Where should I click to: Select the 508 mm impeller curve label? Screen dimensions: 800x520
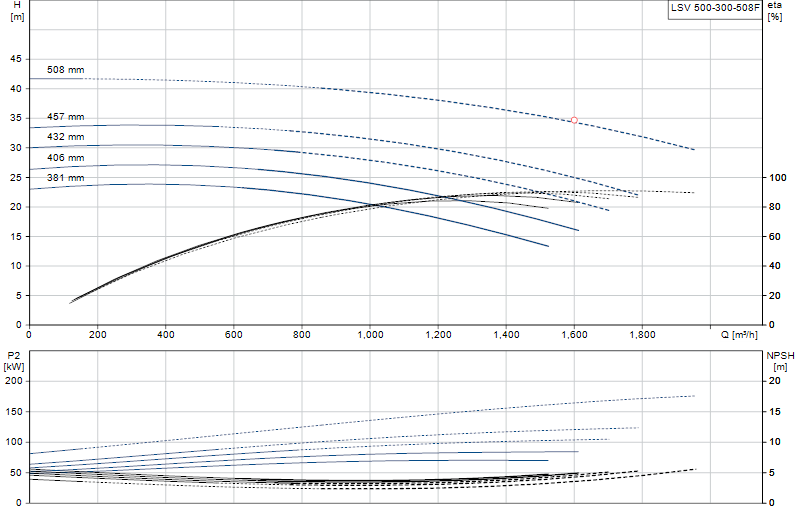[x=65, y=70]
